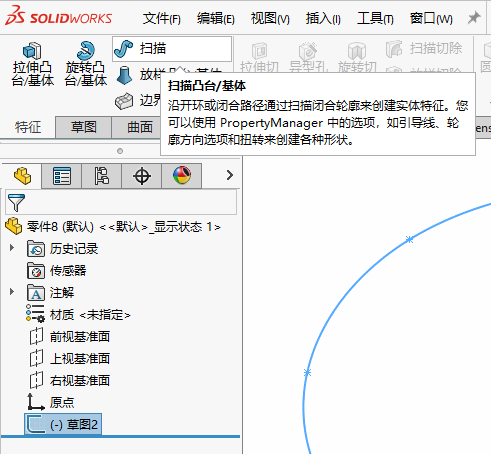This screenshot has width=491, height=454.
Task: Select the 上视基准面 plane
Action: click(80, 359)
